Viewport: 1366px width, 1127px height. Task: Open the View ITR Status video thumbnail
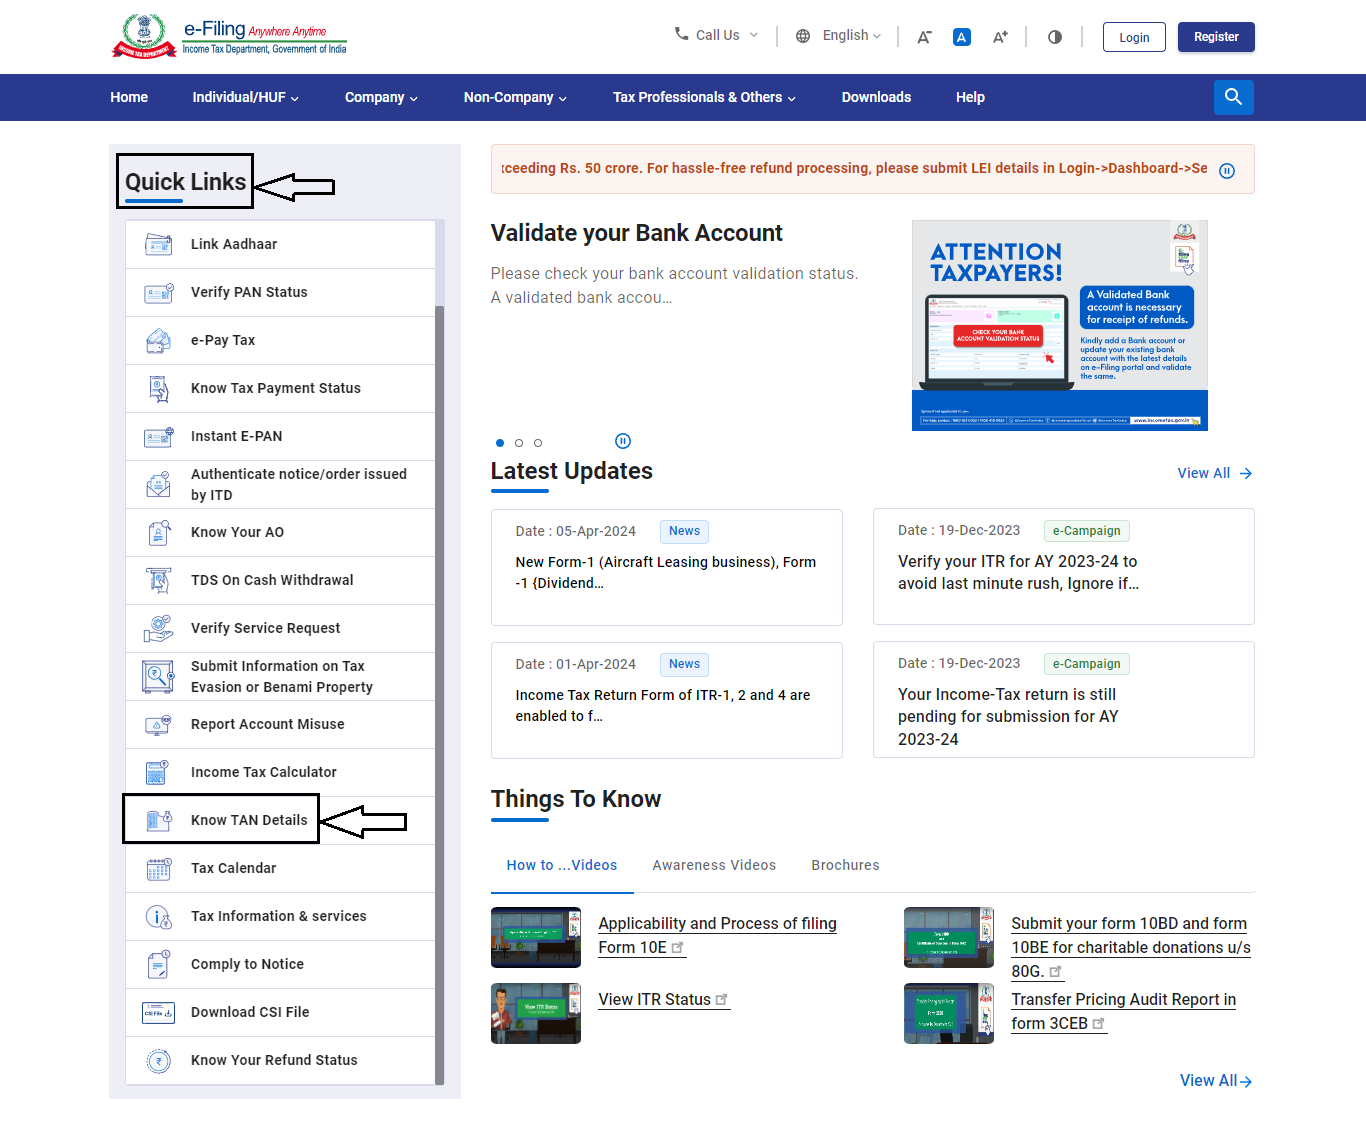point(536,1013)
